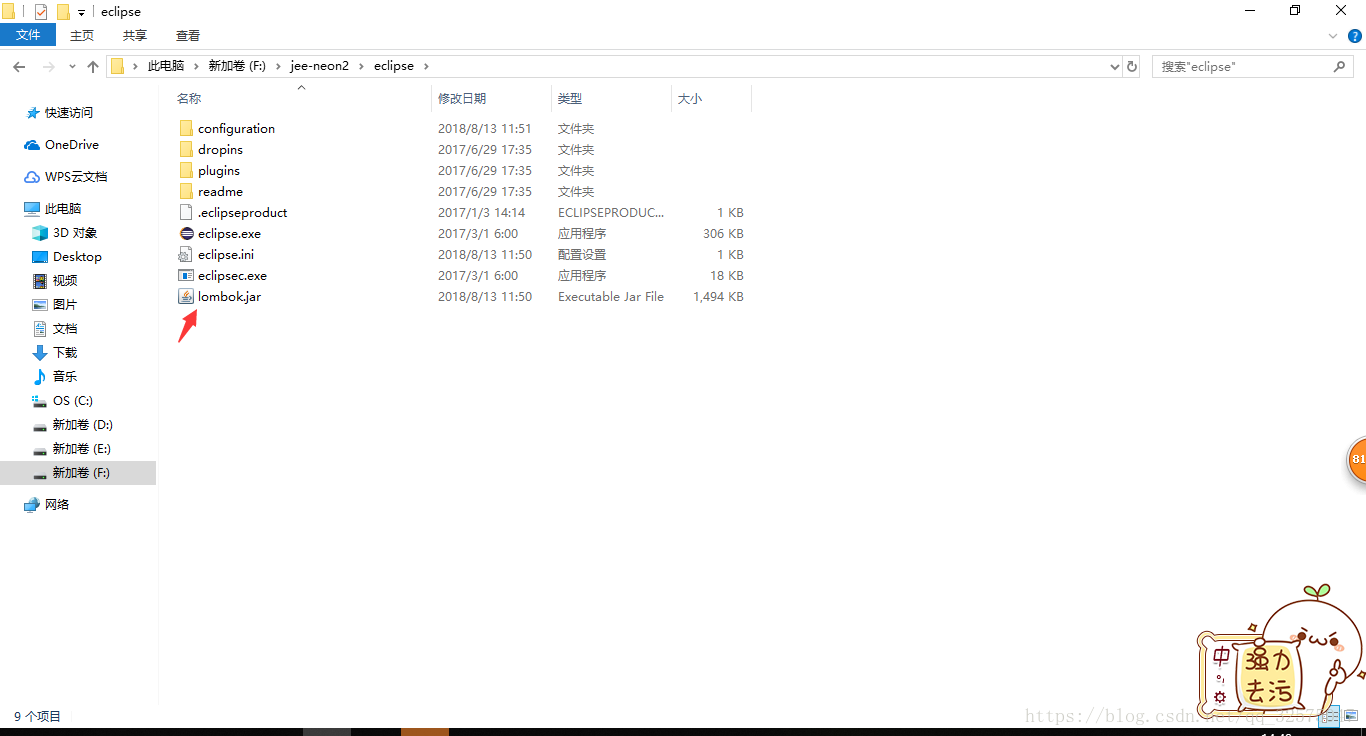
Task: Click the search eclipse input field
Action: coord(1243,66)
